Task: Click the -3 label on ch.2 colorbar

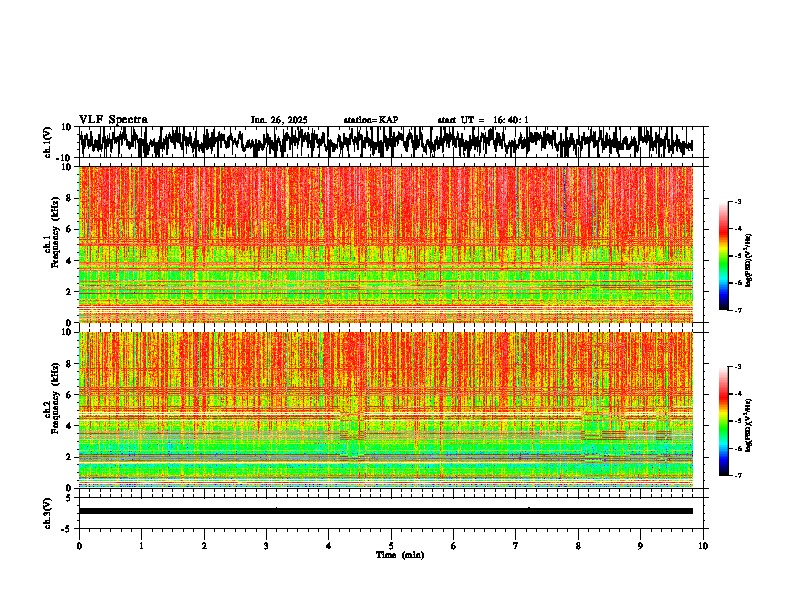Action: tap(737, 367)
